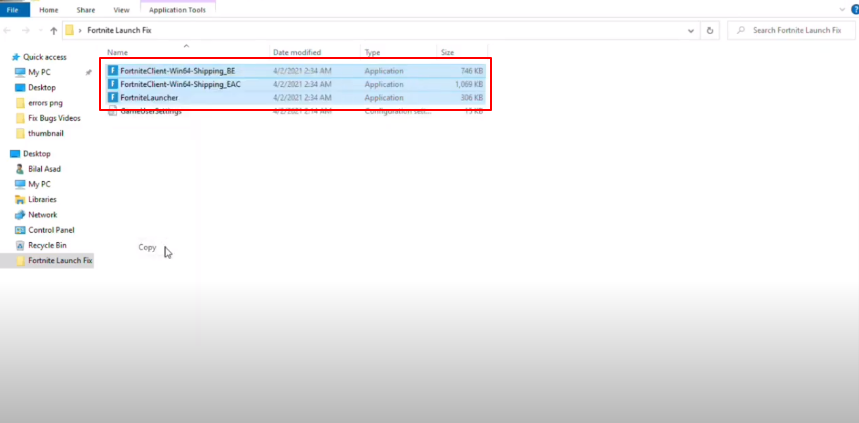The width and height of the screenshot is (859, 423).
Task: Open Quick access in navigation pane
Action: tap(44, 57)
